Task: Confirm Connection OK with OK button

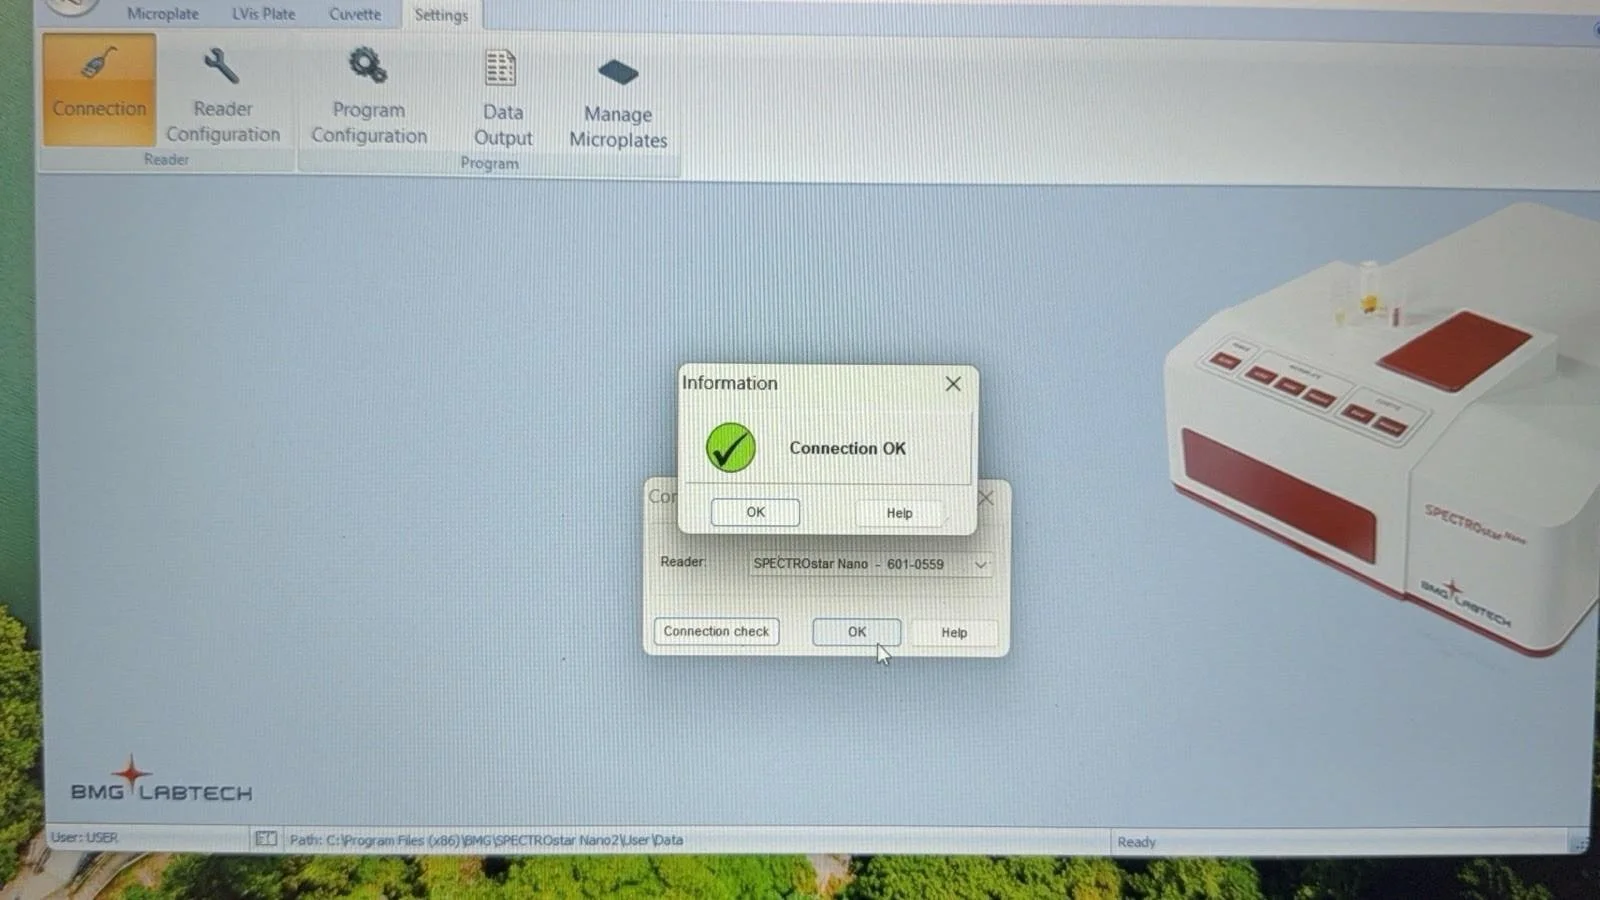Action: pos(755,512)
